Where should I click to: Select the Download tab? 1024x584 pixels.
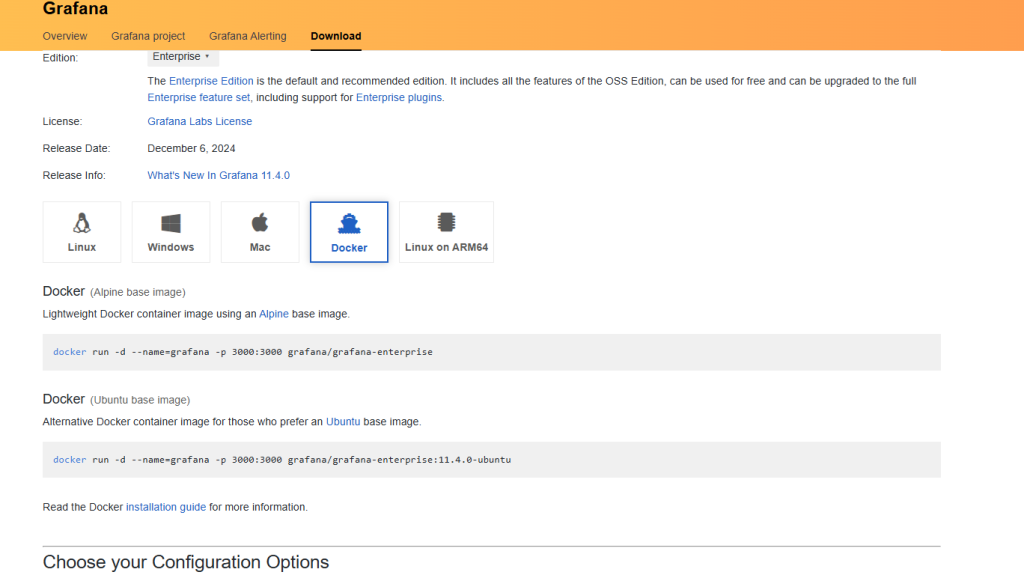pyautogui.click(x=336, y=36)
